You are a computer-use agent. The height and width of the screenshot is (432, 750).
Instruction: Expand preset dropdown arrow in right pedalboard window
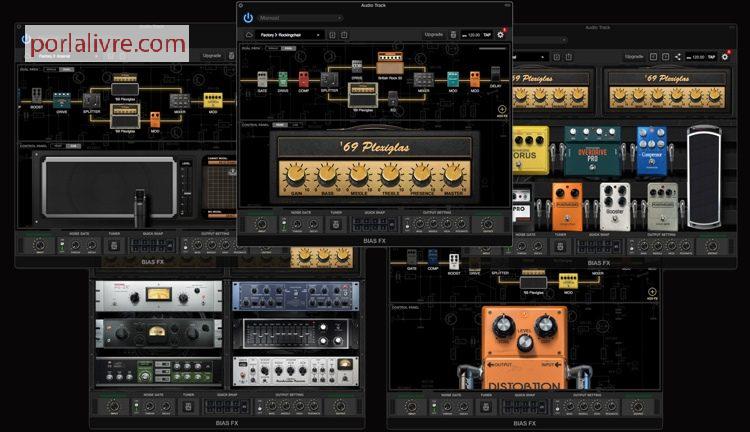(542, 57)
